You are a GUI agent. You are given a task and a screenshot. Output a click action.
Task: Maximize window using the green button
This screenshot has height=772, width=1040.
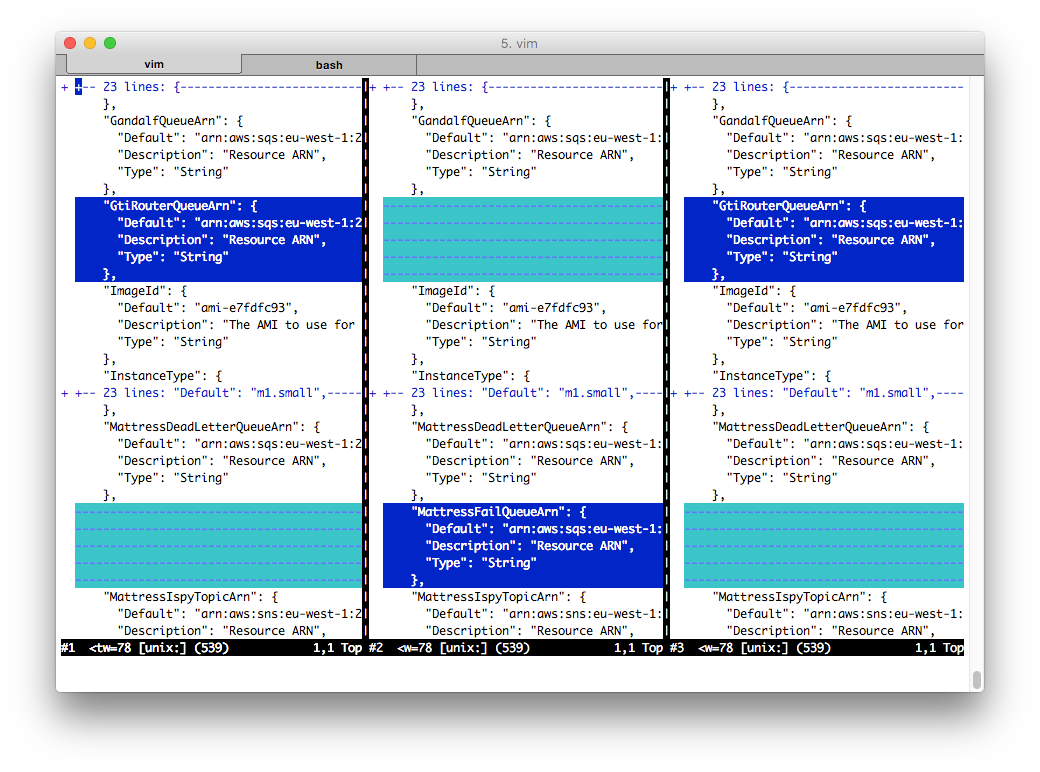click(x=110, y=43)
